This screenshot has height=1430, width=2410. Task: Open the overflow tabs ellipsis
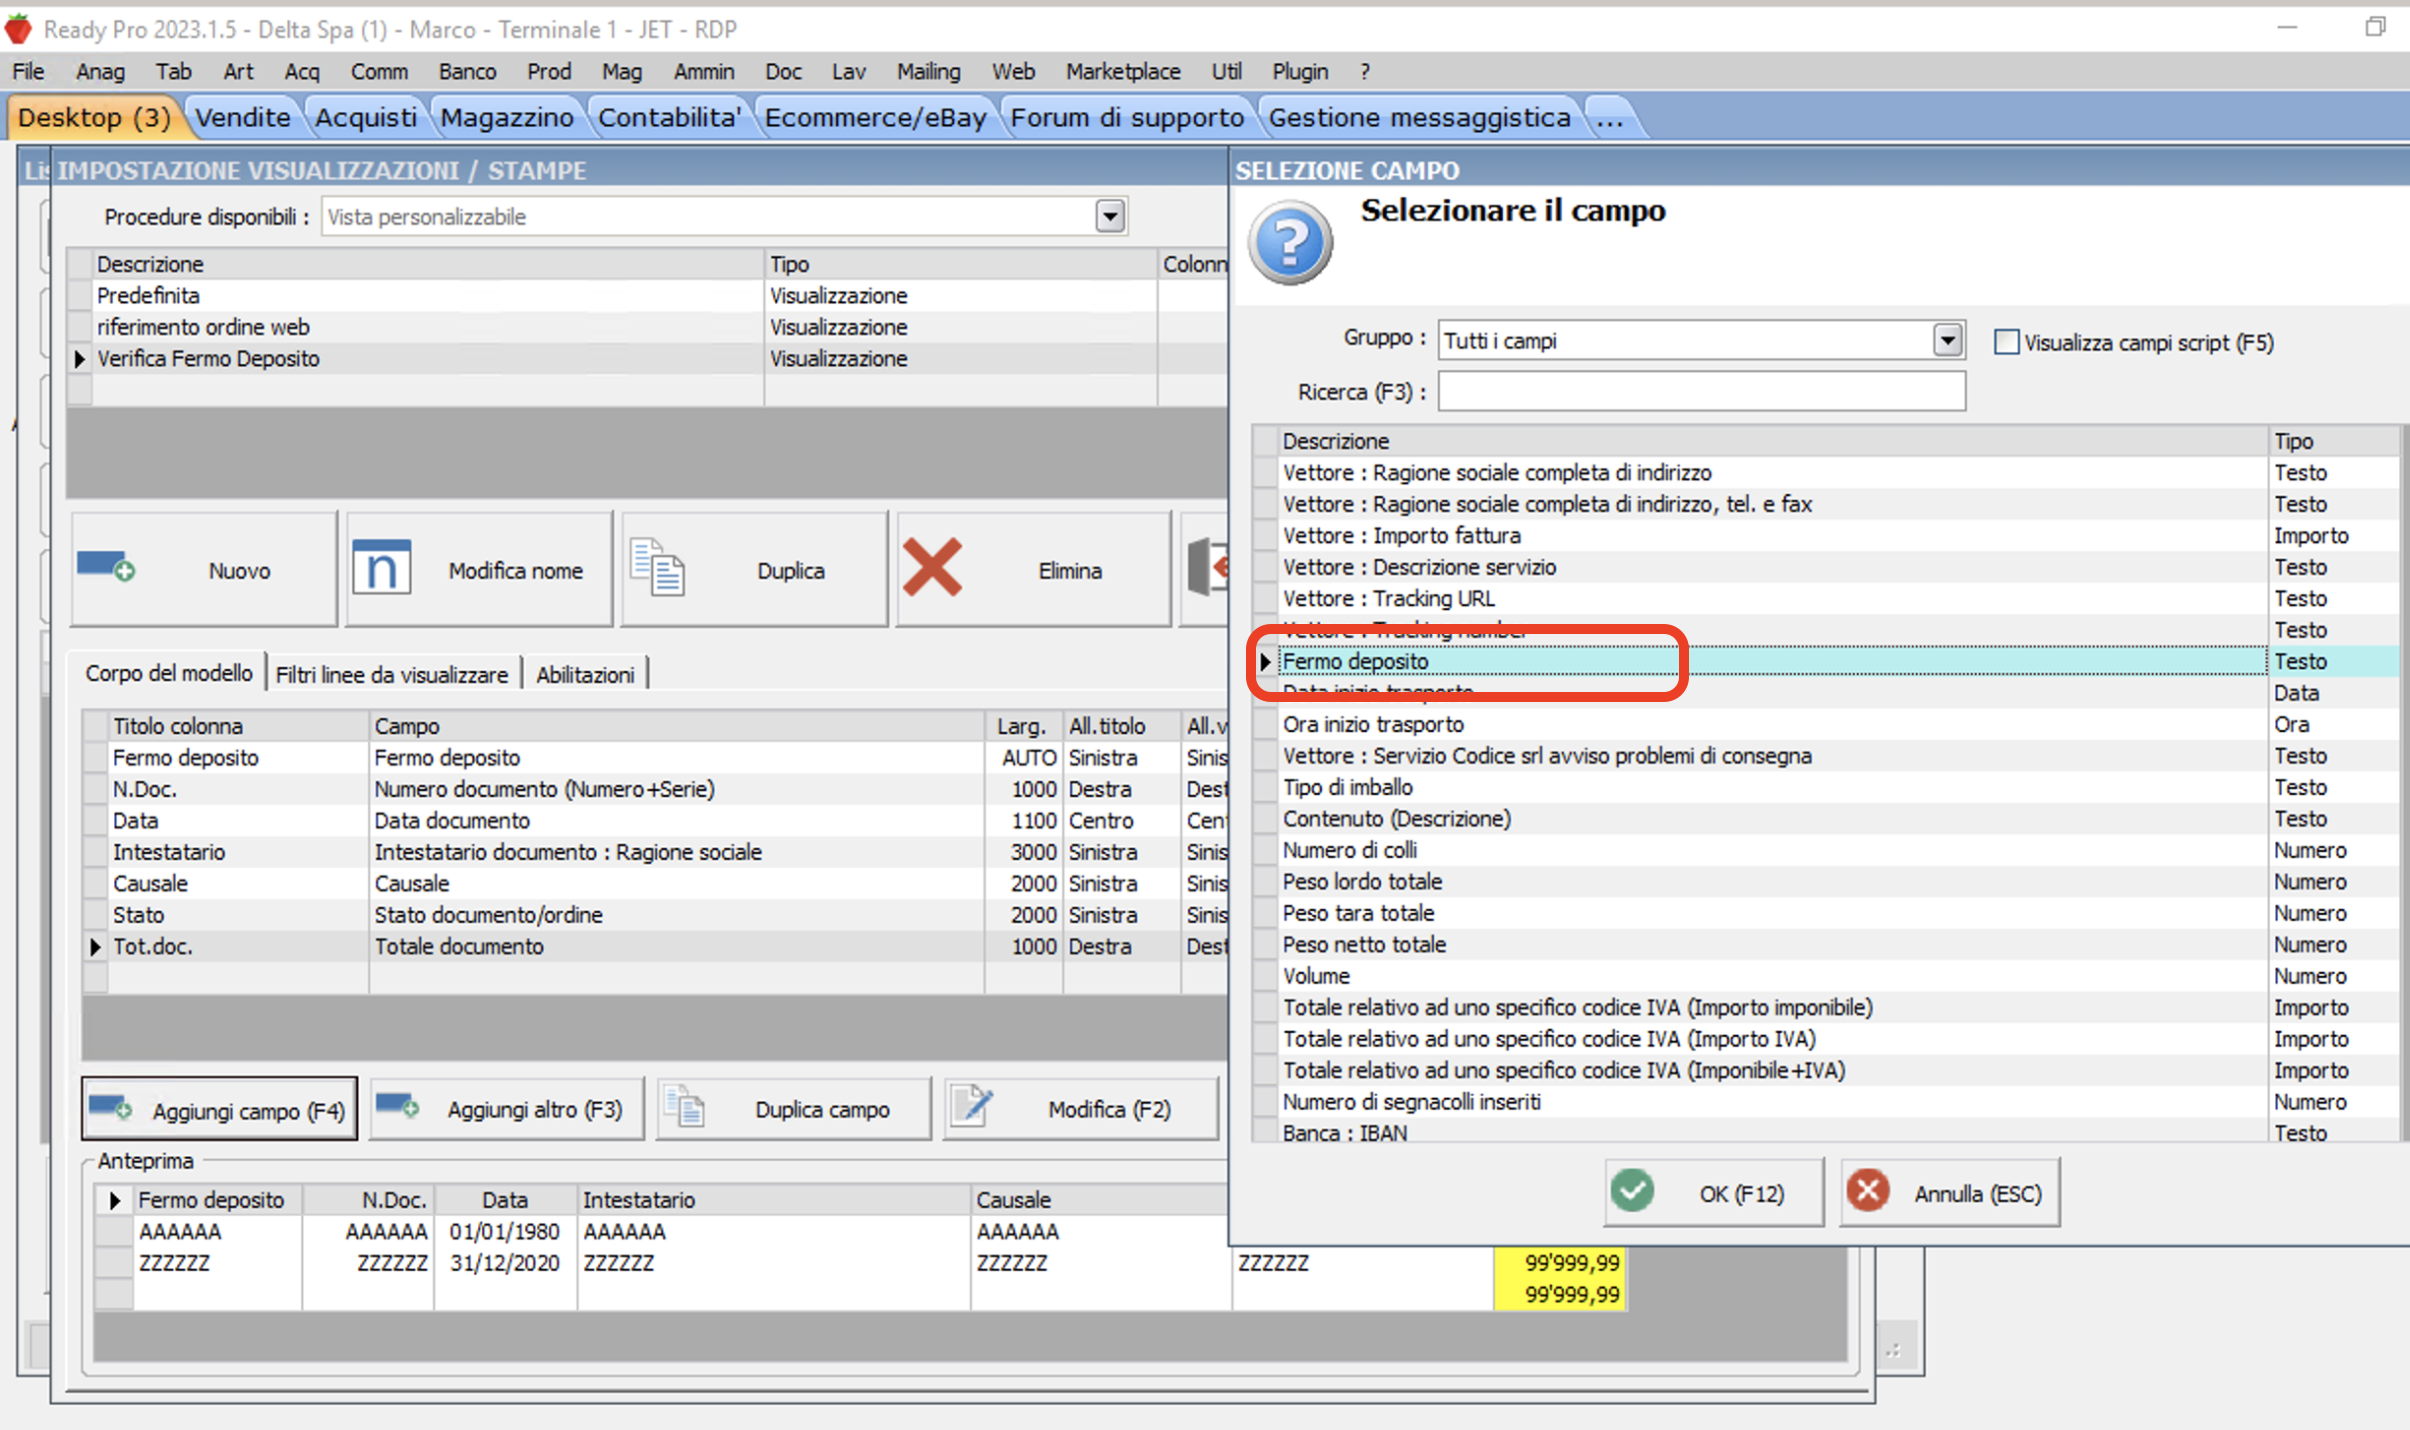click(1609, 118)
